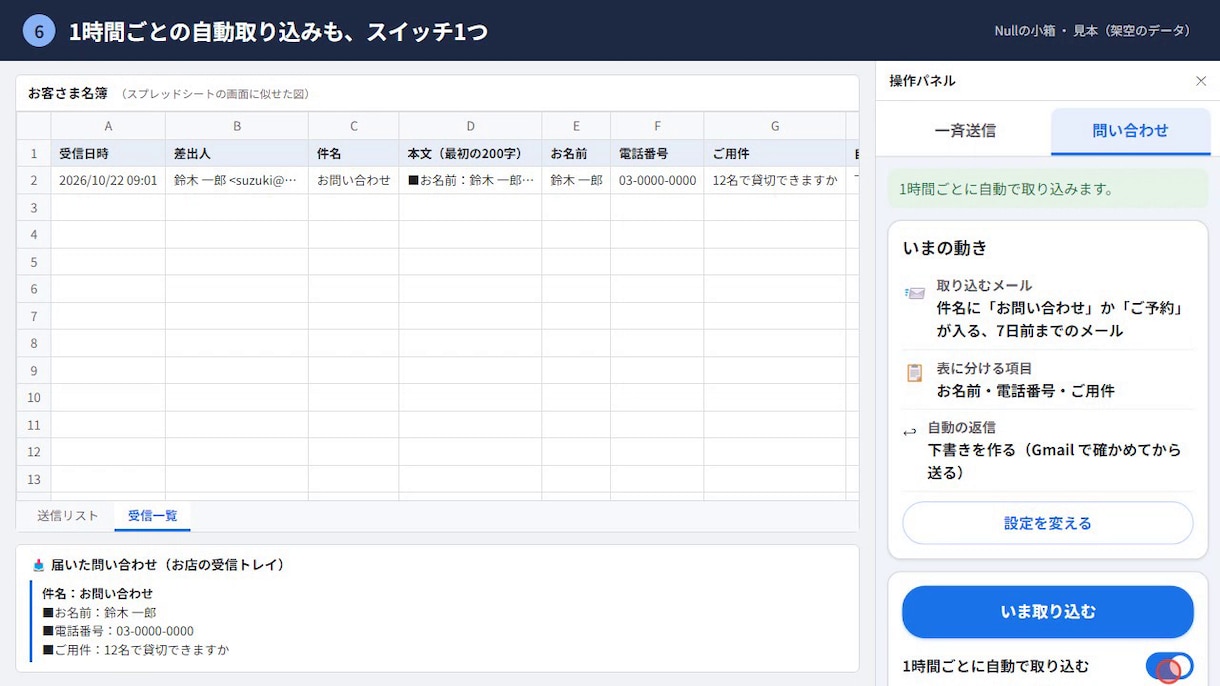Click the envelope icon beside 取り込むメール
The width and height of the screenshot is (1220, 686).
[x=915, y=293]
